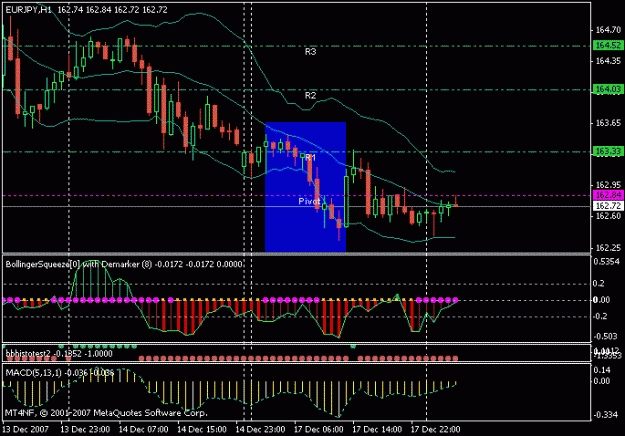Select the R3 resistance label
Screen dimensions: 625x436
click(x=311, y=52)
